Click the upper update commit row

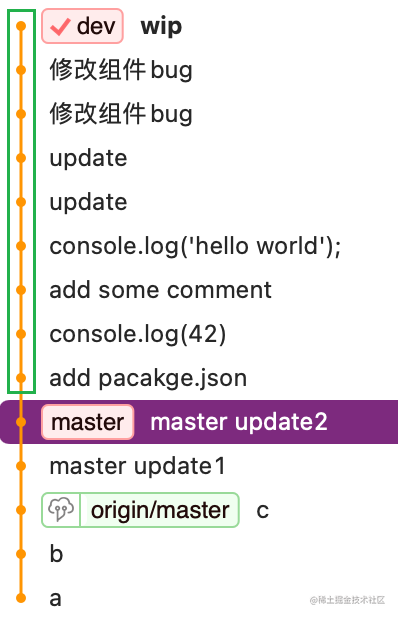(x=88, y=158)
